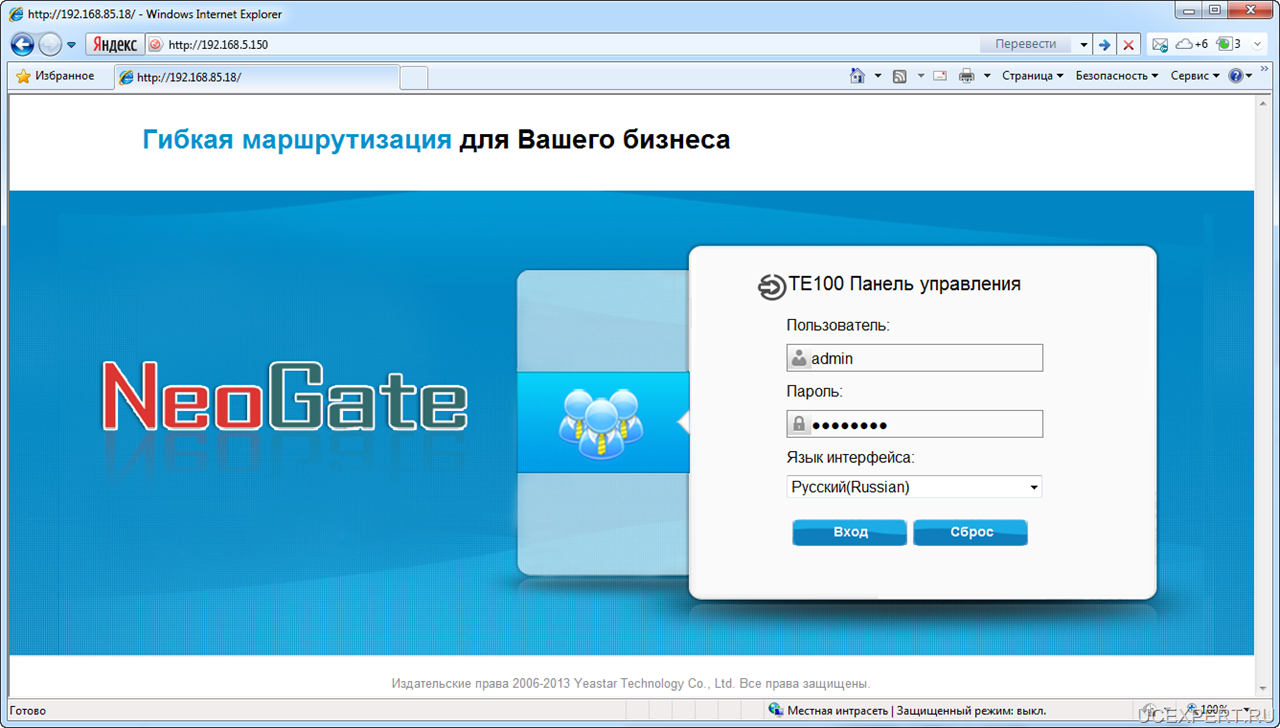Click the Read mail icon in command bar
Screen dimensions: 1280x728
point(940,76)
